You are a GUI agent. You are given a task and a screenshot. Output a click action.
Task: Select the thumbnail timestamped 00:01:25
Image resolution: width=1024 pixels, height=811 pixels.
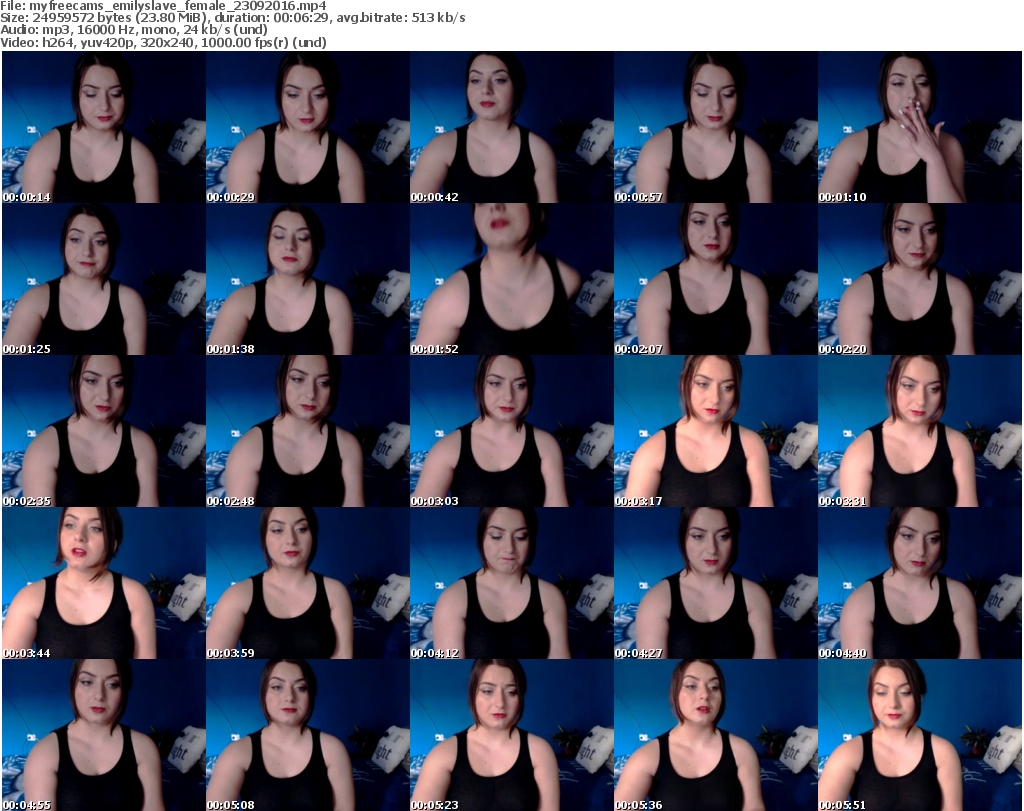103,279
